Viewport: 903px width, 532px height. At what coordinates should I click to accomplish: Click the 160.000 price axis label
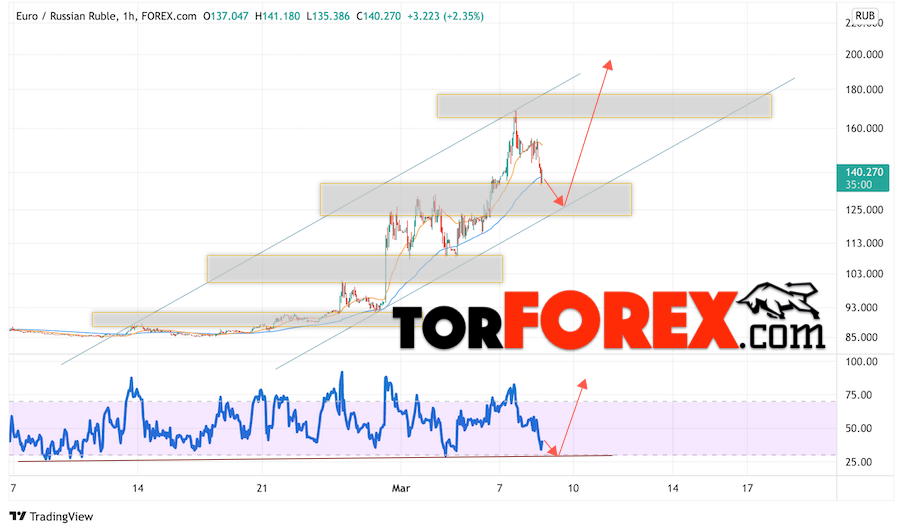[864, 128]
